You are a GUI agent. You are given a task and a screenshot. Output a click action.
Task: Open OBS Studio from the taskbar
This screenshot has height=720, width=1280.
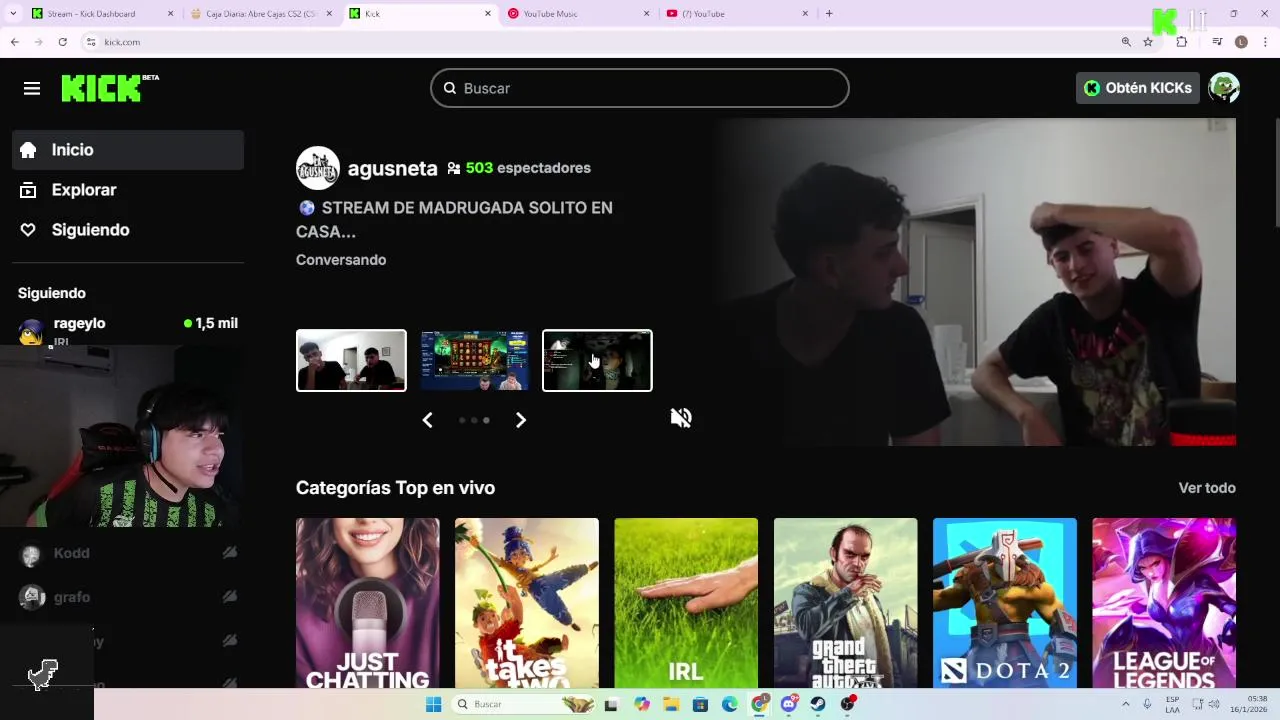pyautogui.click(x=848, y=705)
